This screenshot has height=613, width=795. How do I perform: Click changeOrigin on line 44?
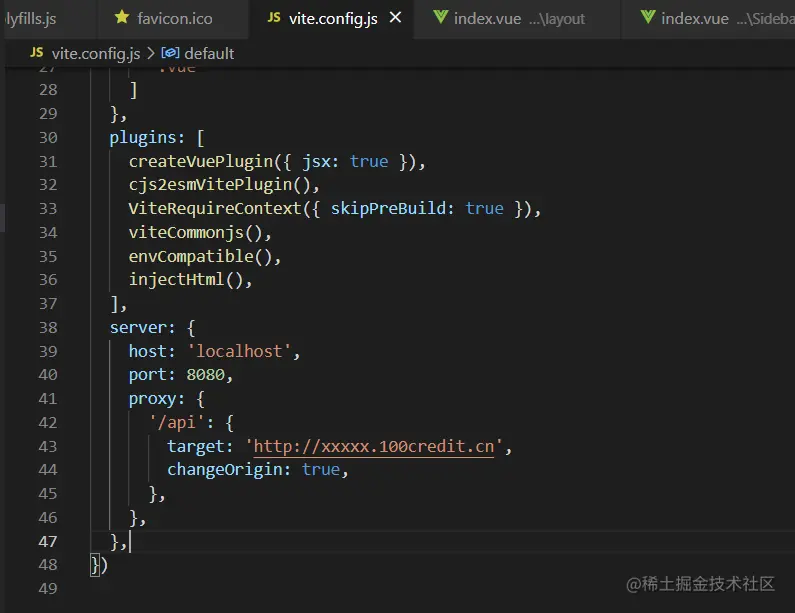pos(225,470)
